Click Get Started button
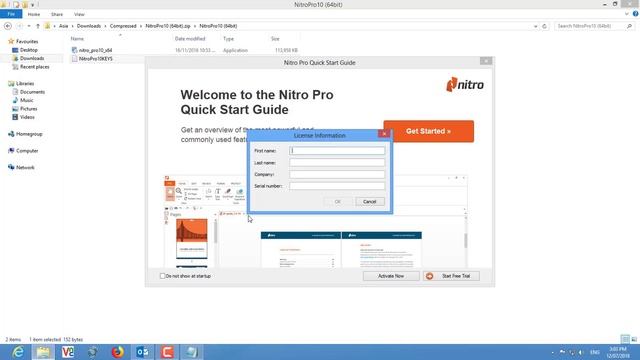 pyautogui.click(x=429, y=131)
